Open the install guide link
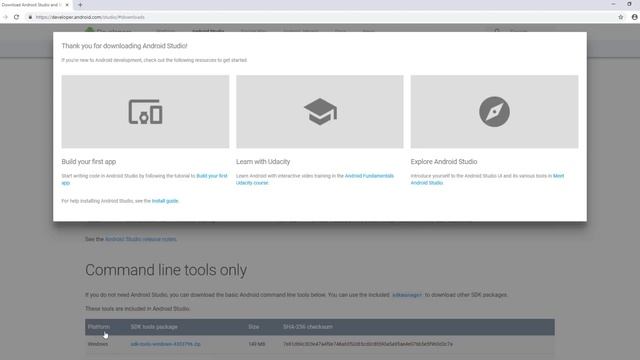 click(x=165, y=201)
